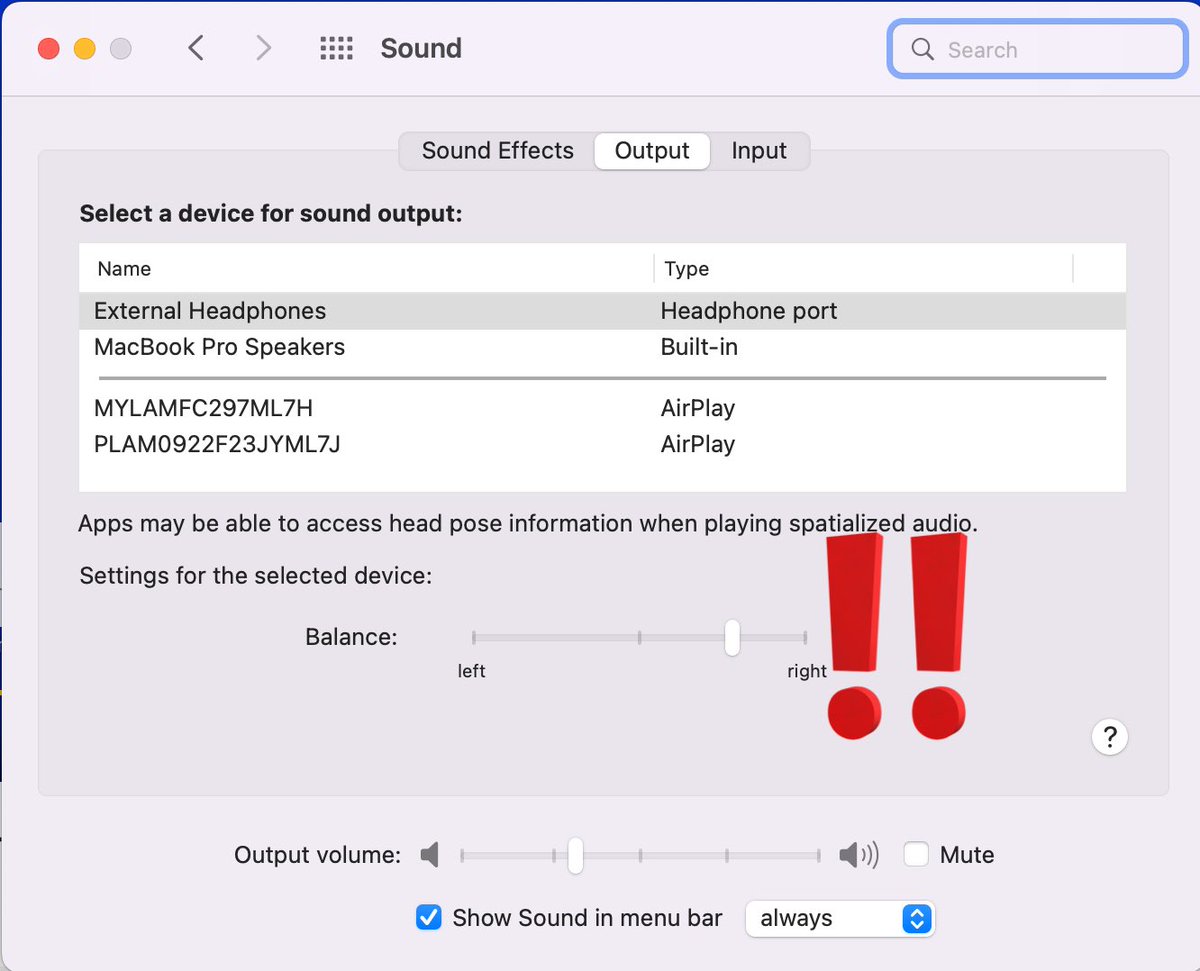1200x971 pixels.
Task: Click the low volume speaker icon
Action: [x=430, y=855]
